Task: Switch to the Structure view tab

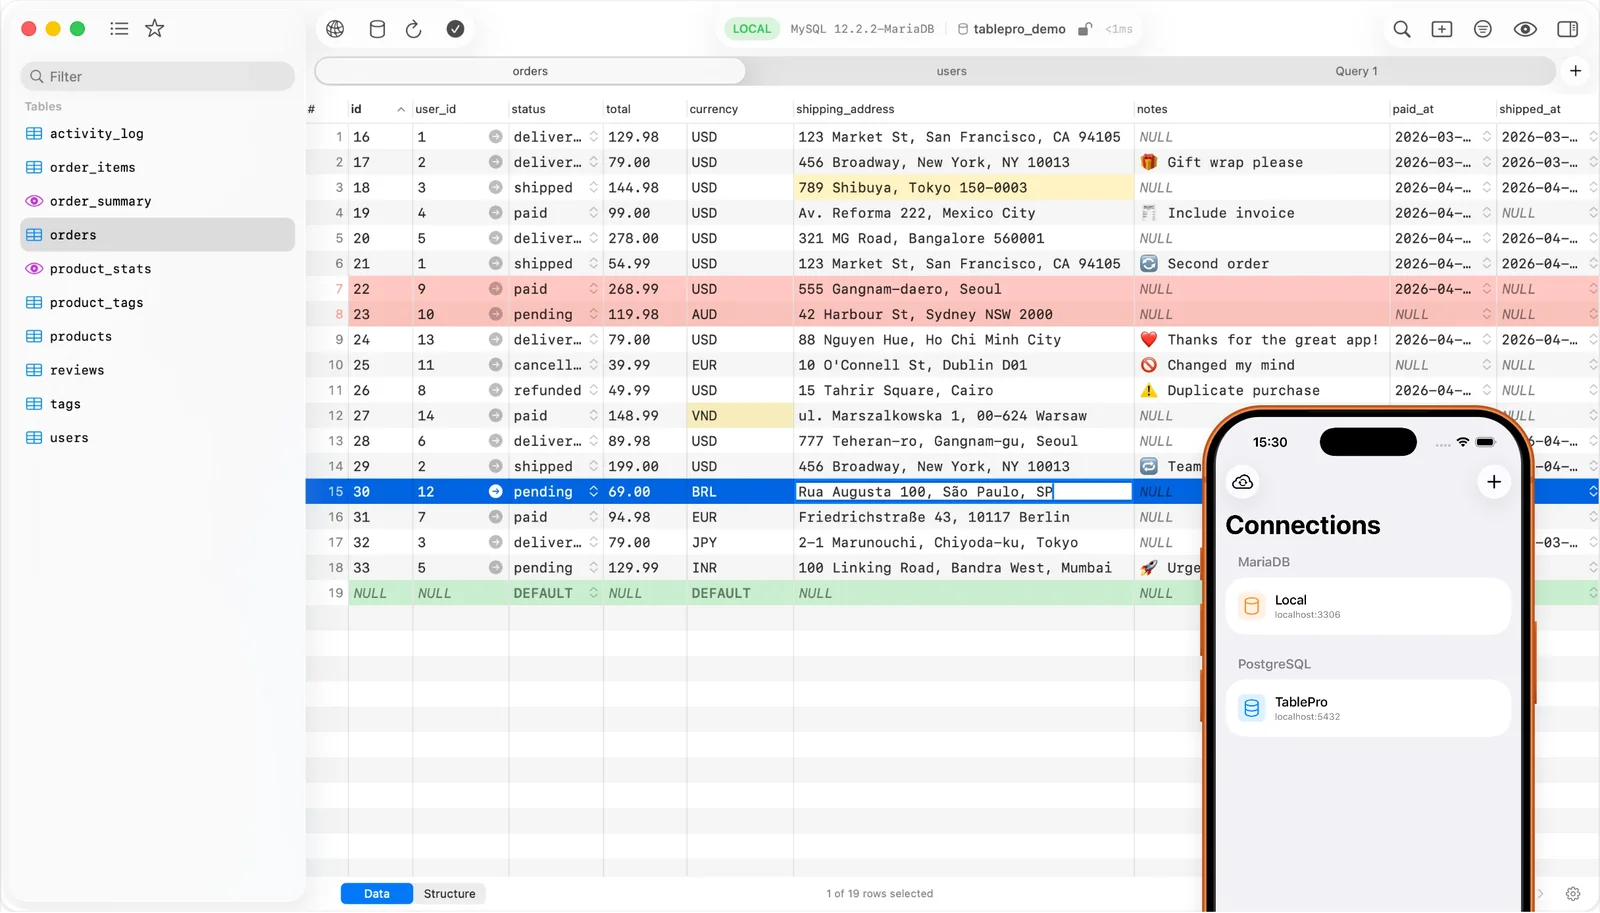Action: (449, 894)
